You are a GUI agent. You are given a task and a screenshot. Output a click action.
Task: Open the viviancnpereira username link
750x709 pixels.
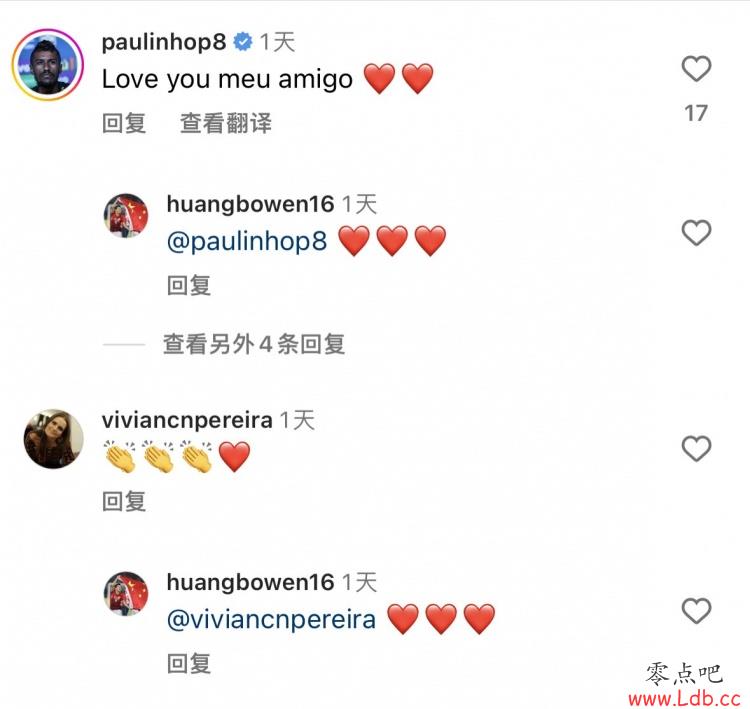coord(187,420)
